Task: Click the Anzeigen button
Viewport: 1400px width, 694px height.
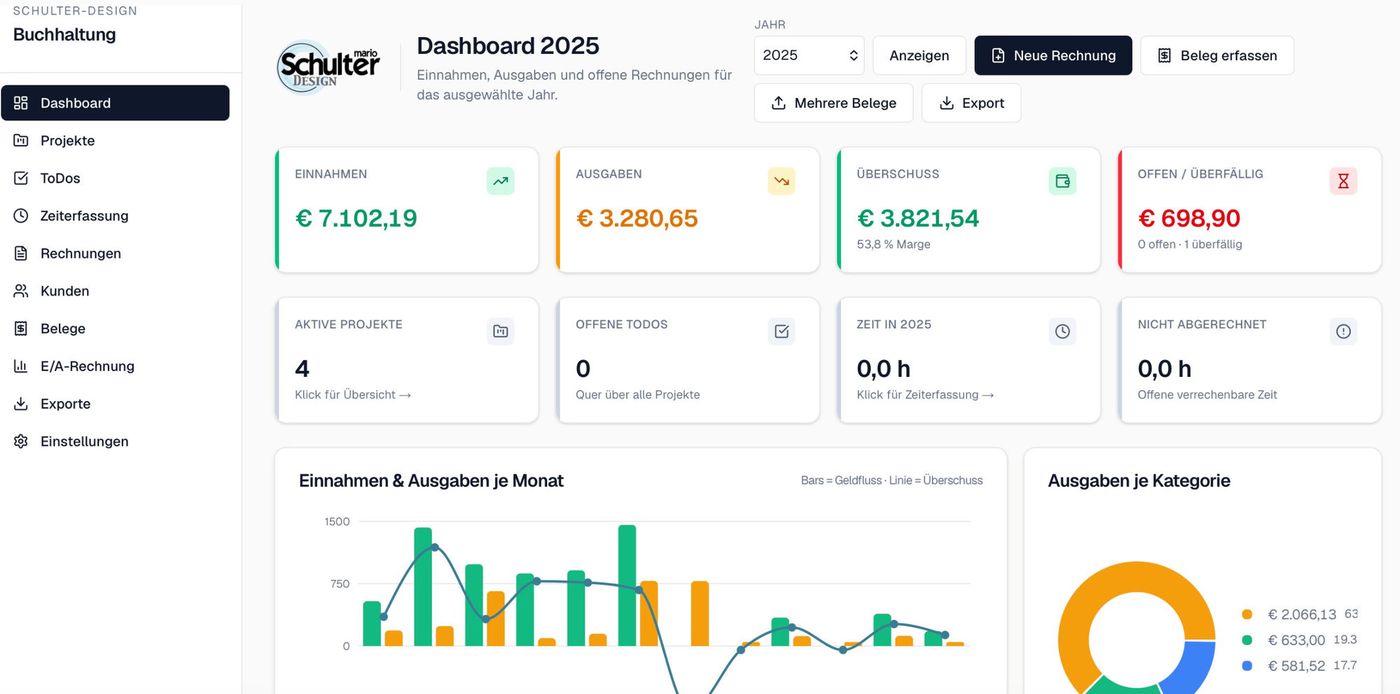Action: (919, 56)
